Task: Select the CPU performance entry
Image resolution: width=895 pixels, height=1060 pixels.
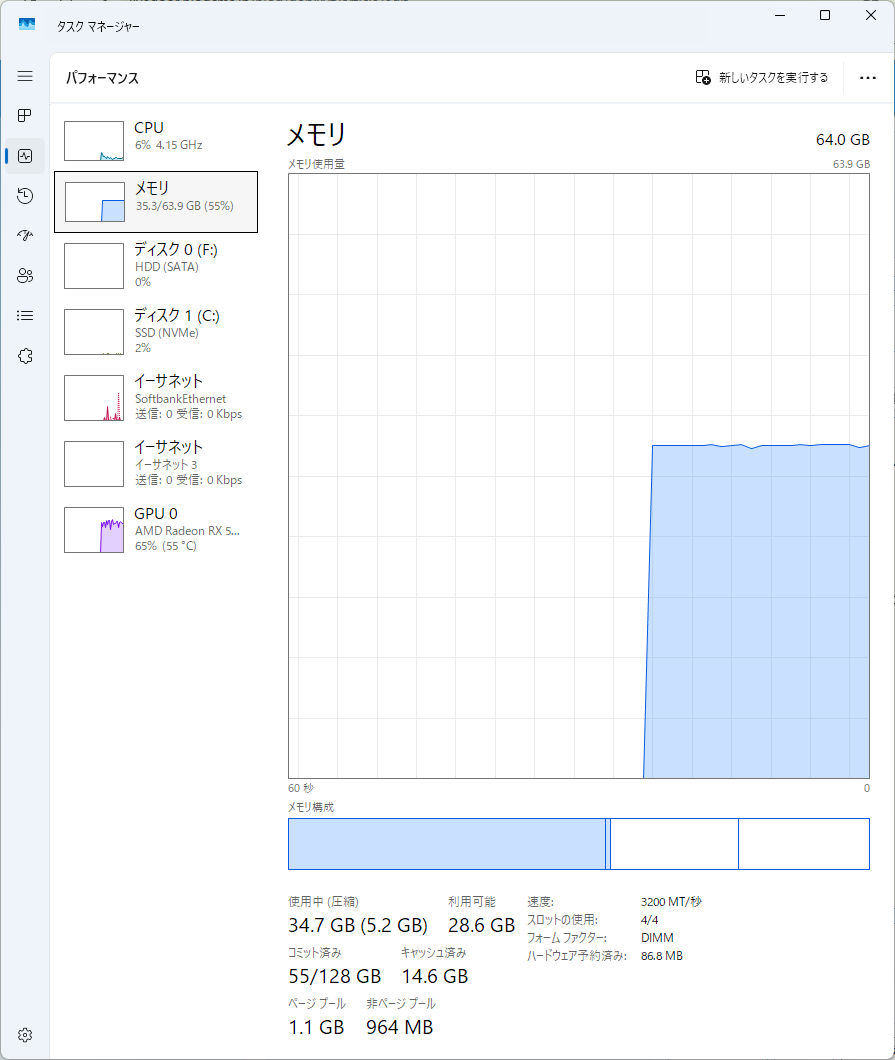Action: click(156, 141)
